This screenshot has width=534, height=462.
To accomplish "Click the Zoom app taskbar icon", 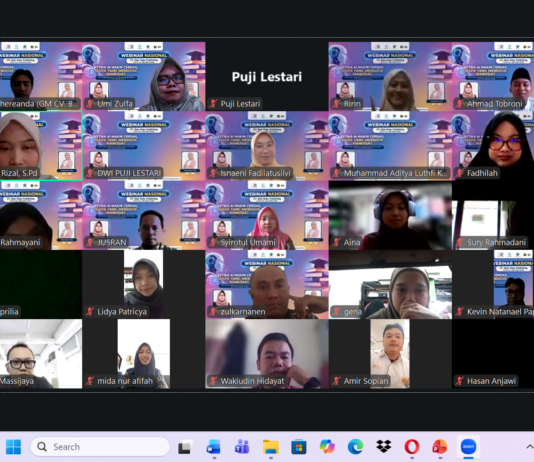I will [468, 447].
